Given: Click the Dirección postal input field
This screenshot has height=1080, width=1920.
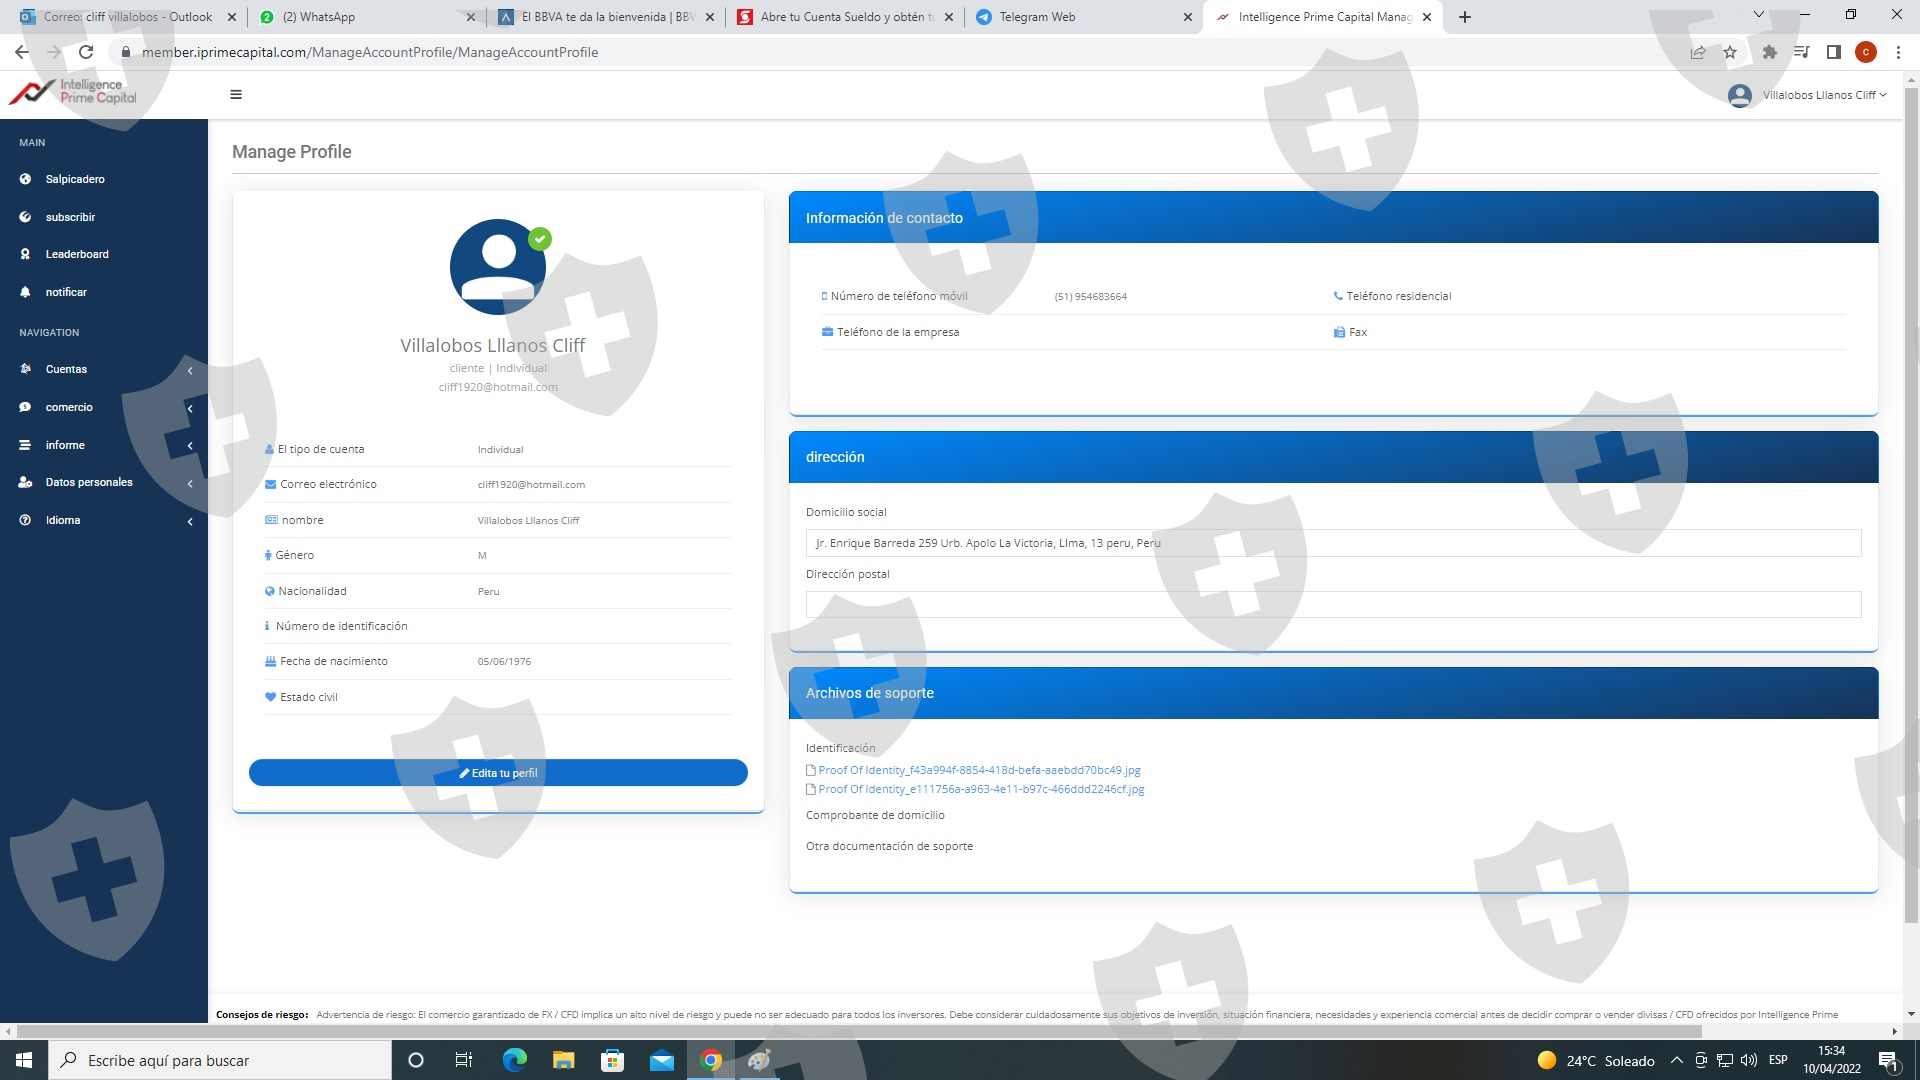Looking at the screenshot, I should click(x=1332, y=604).
